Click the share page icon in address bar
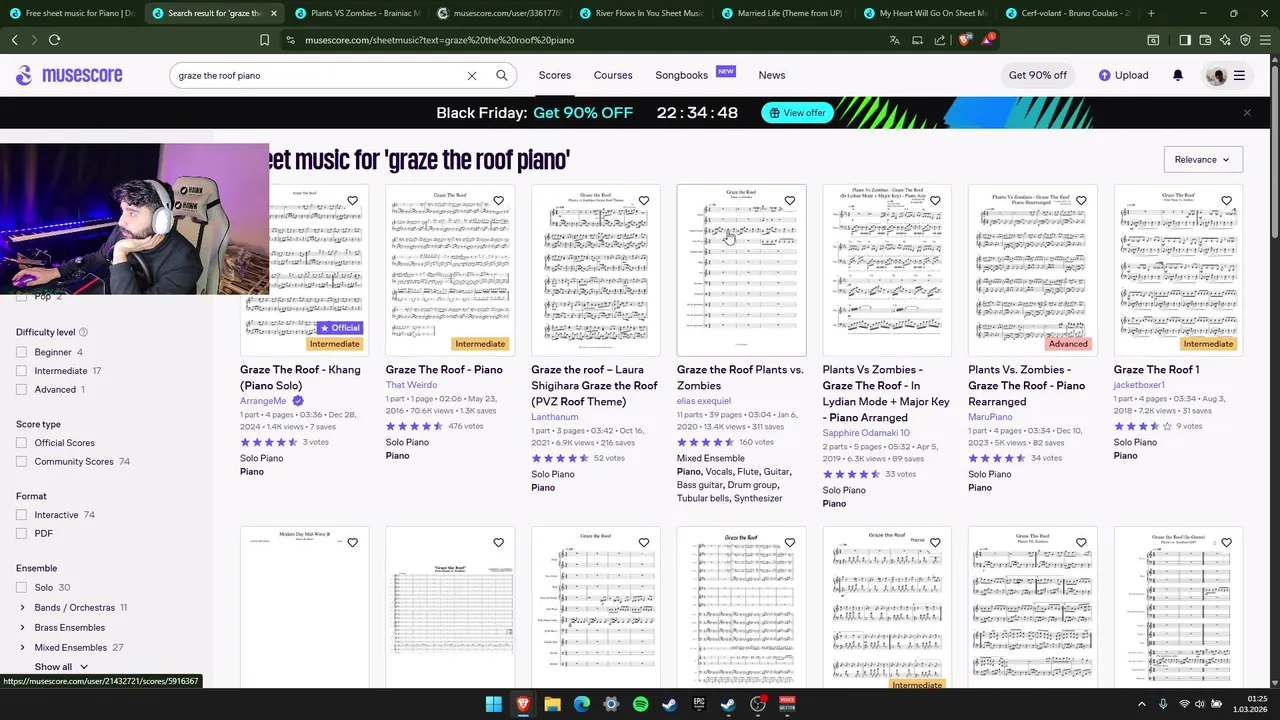The image size is (1280, 720). click(x=940, y=40)
